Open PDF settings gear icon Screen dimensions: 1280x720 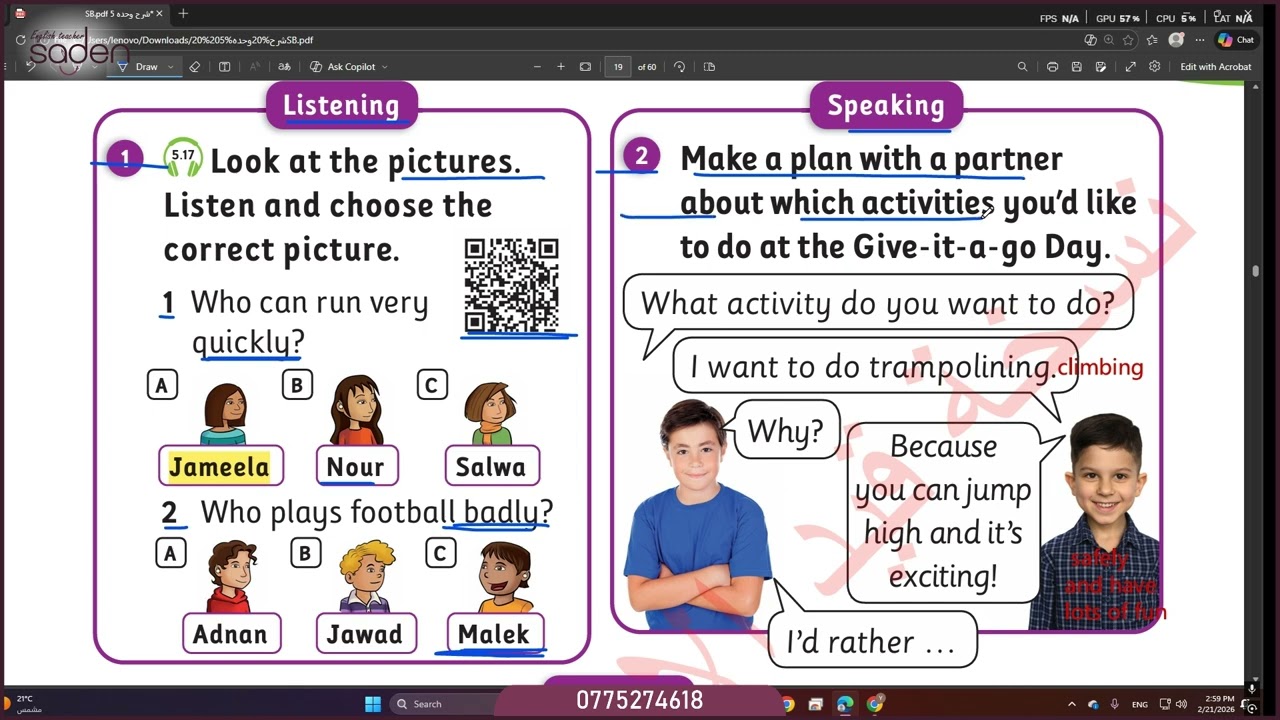[x=1155, y=67]
